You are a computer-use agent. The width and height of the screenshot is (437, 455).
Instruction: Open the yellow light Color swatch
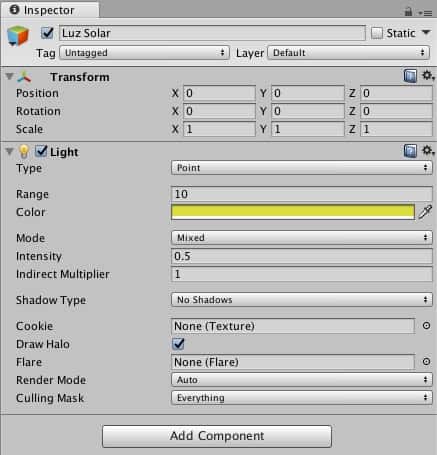pos(293,212)
